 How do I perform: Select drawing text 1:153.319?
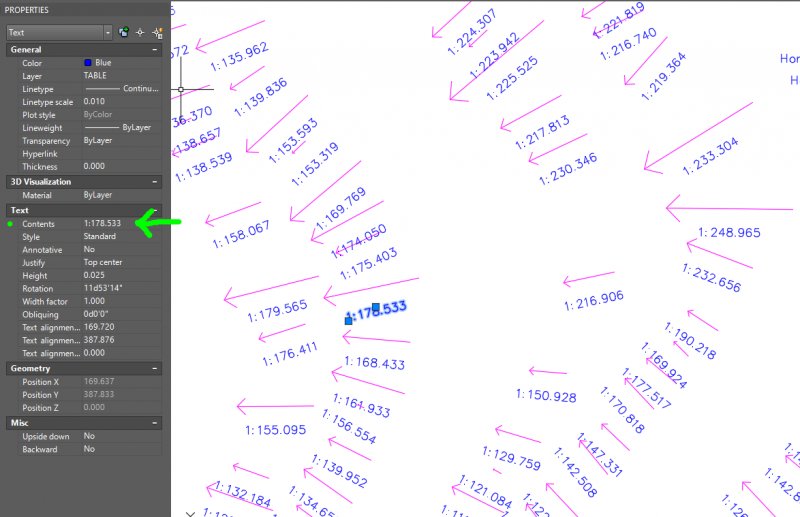coord(315,164)
